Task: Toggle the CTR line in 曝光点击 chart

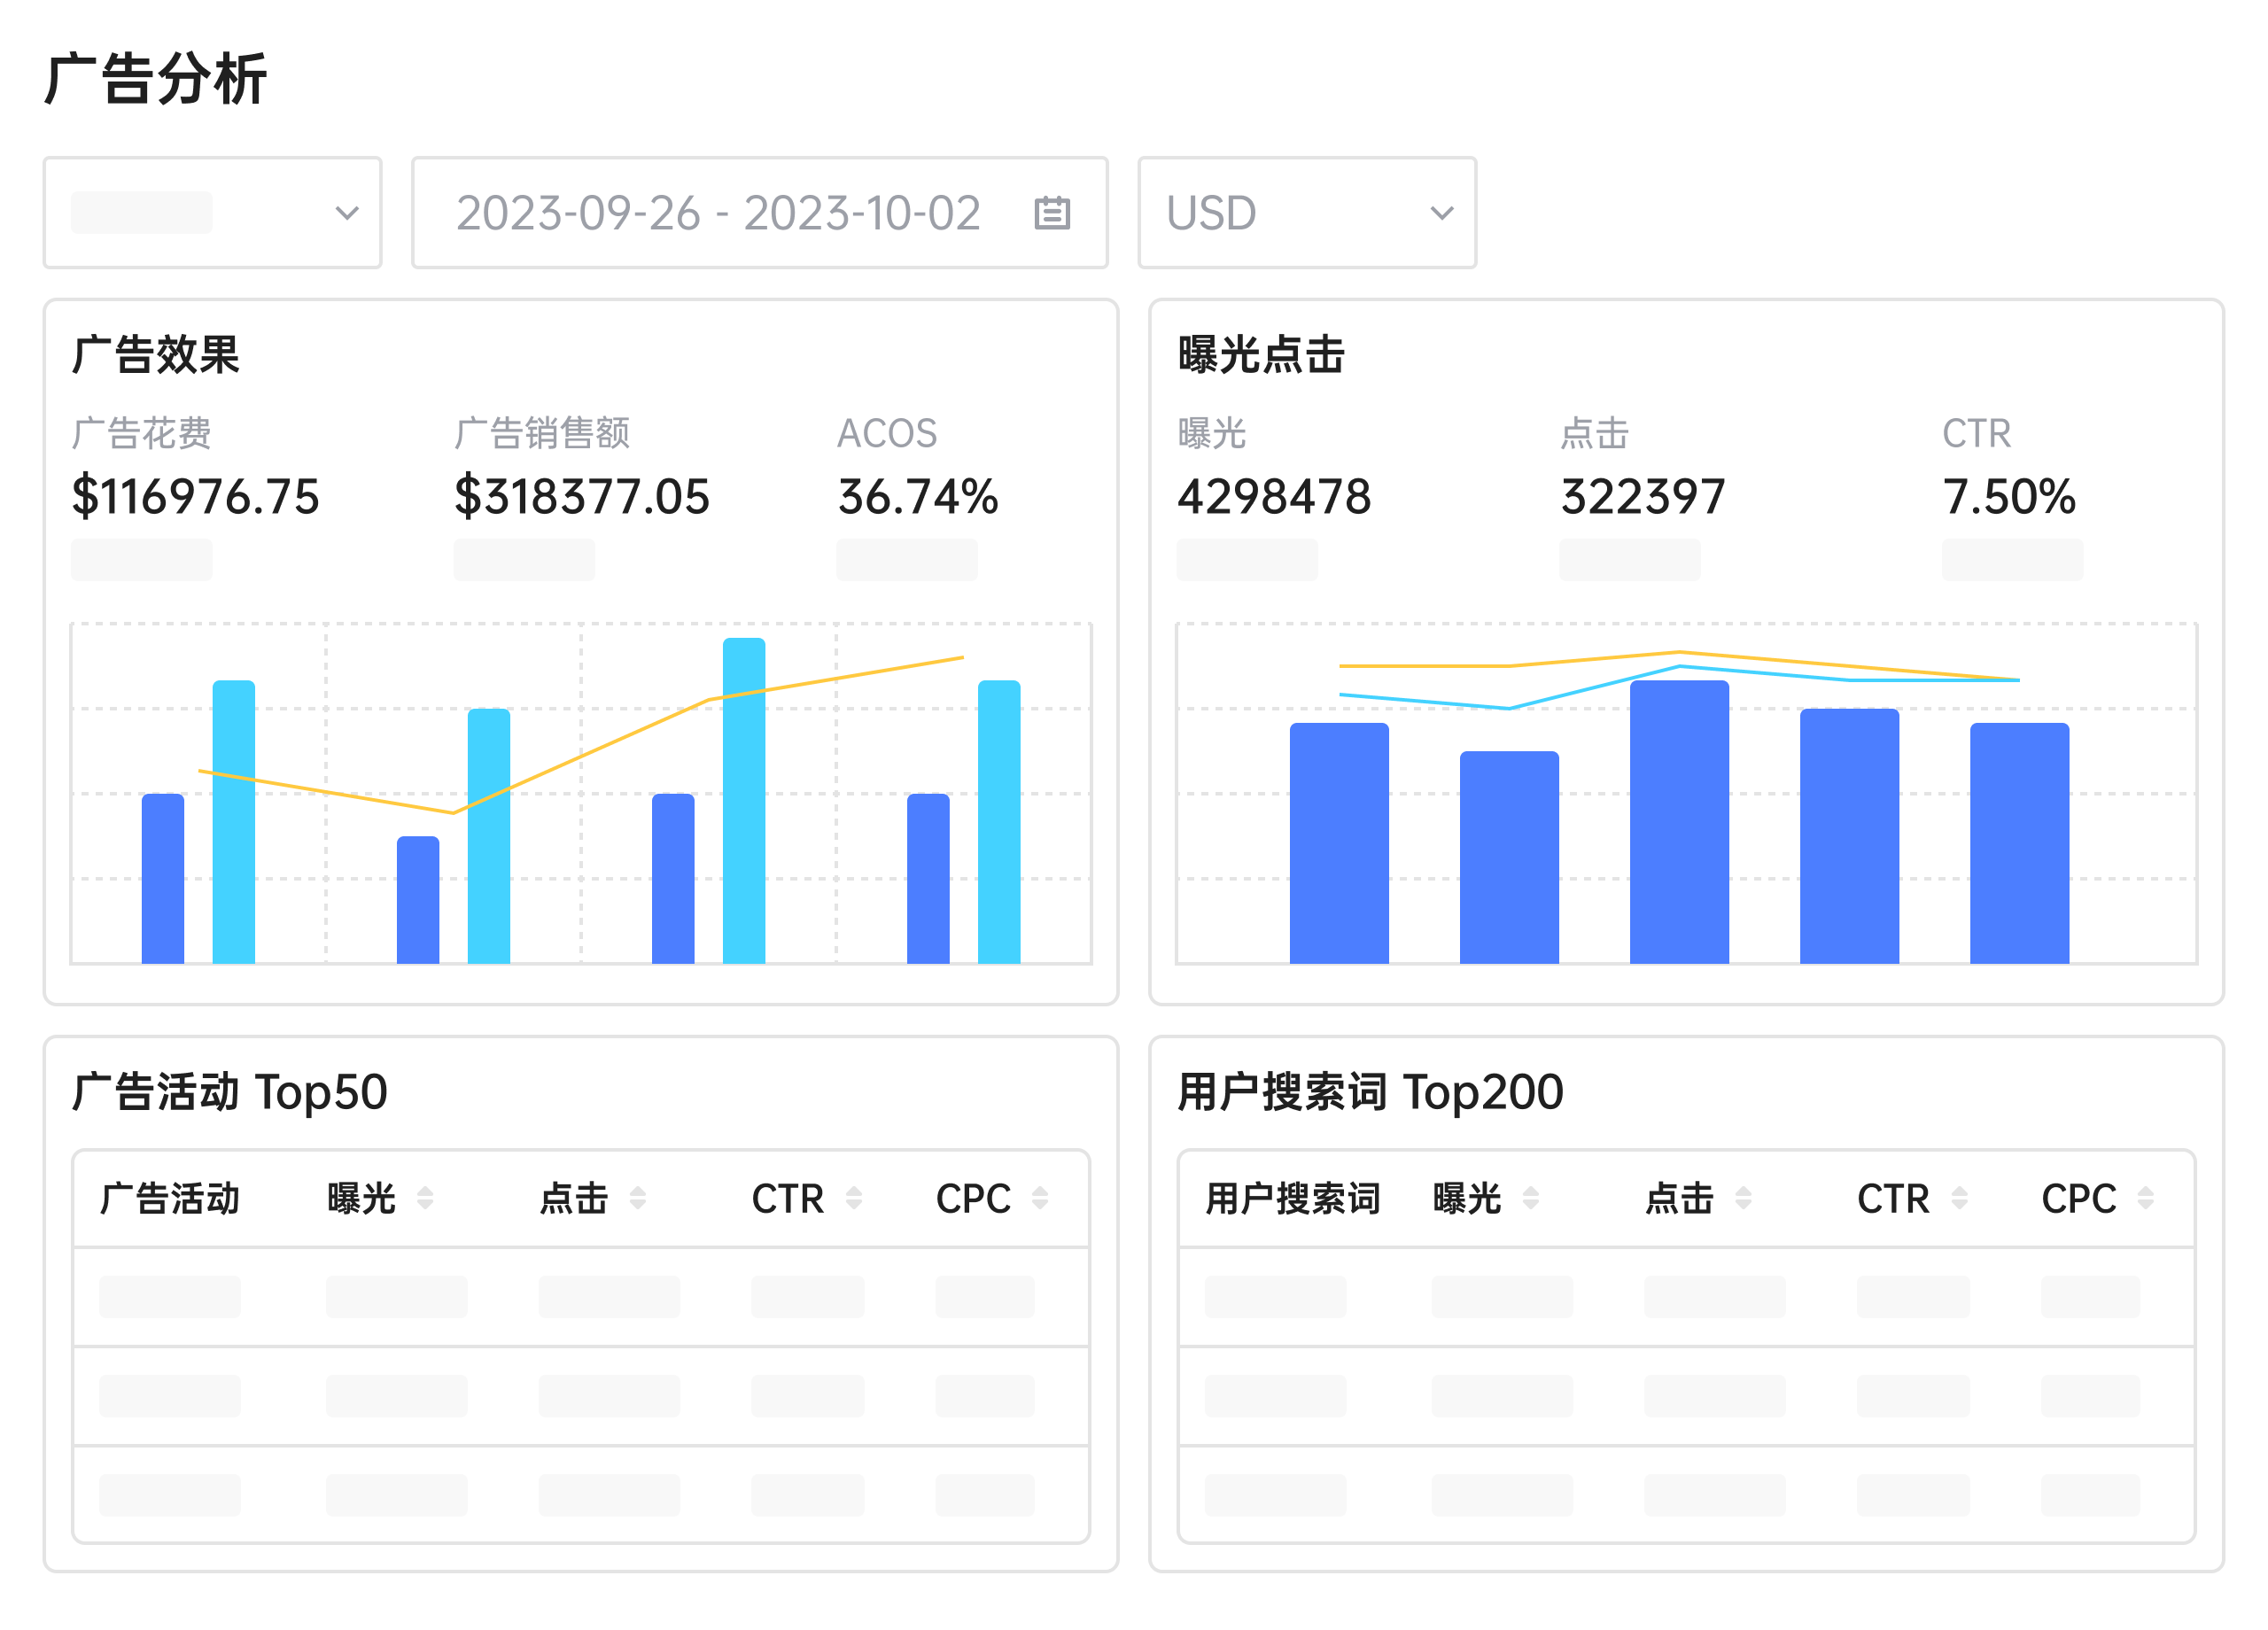Action: 1680,668
